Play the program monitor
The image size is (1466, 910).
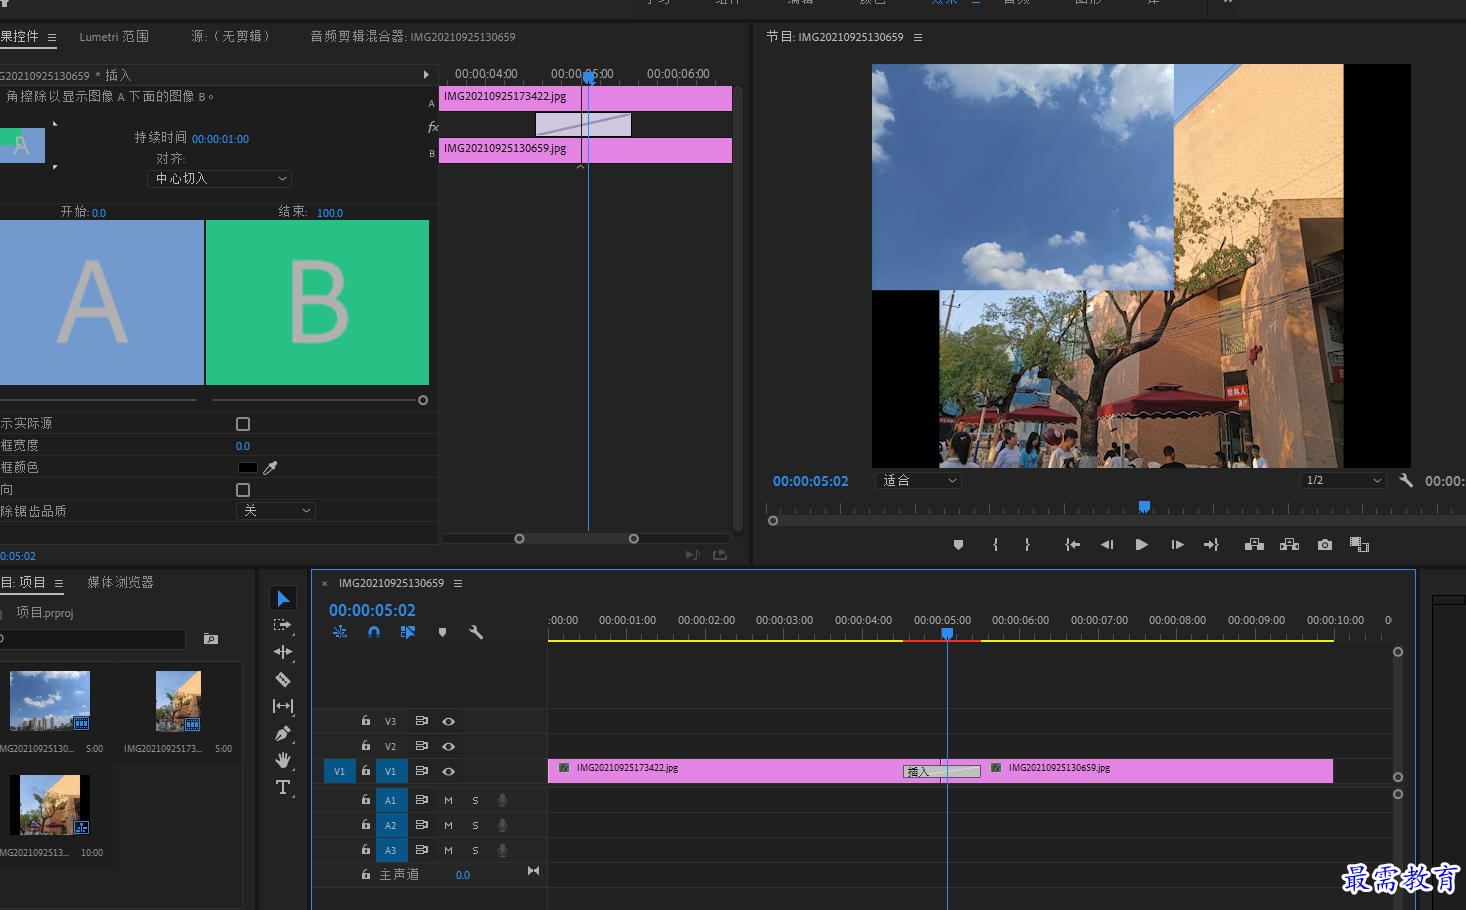point(1141,545)
